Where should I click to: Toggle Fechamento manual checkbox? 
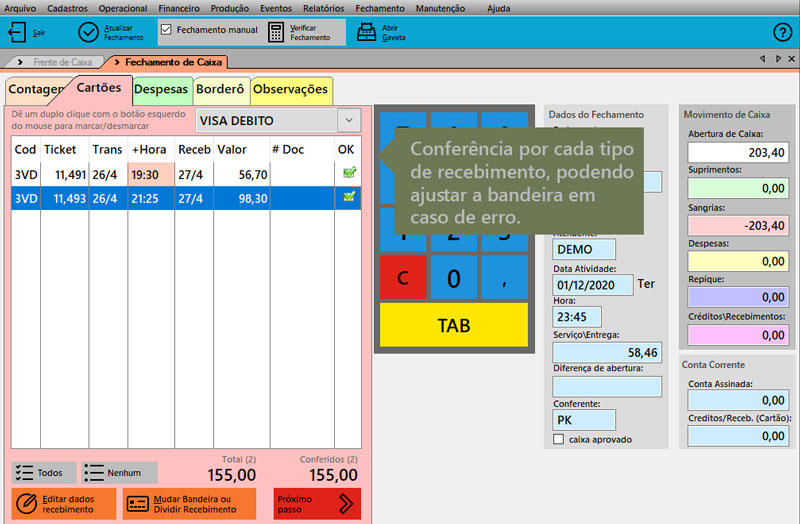click(166, 30)
